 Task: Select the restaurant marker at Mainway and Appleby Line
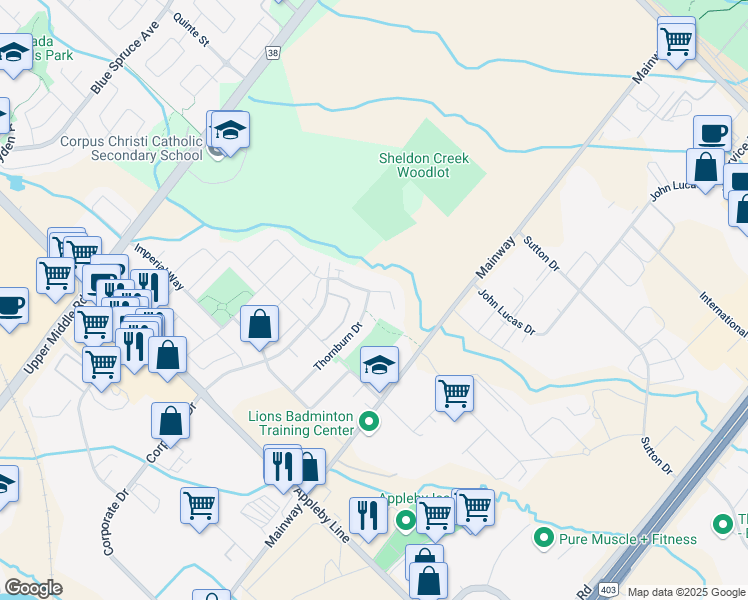click(282, 464)
